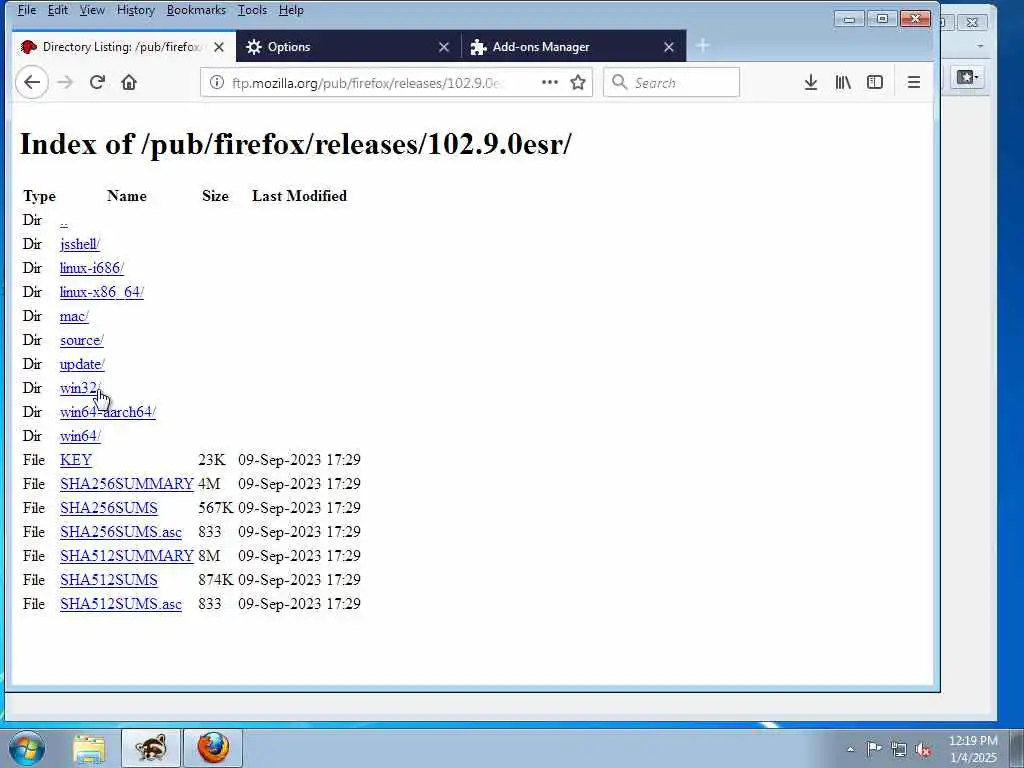
Task: Switch to the Options tab
Action: click(348, 47)
